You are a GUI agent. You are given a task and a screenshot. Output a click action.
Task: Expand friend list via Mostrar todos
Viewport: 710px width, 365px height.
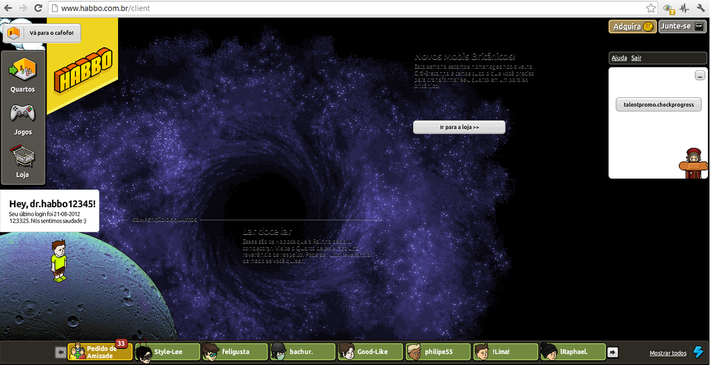[668, 353]
